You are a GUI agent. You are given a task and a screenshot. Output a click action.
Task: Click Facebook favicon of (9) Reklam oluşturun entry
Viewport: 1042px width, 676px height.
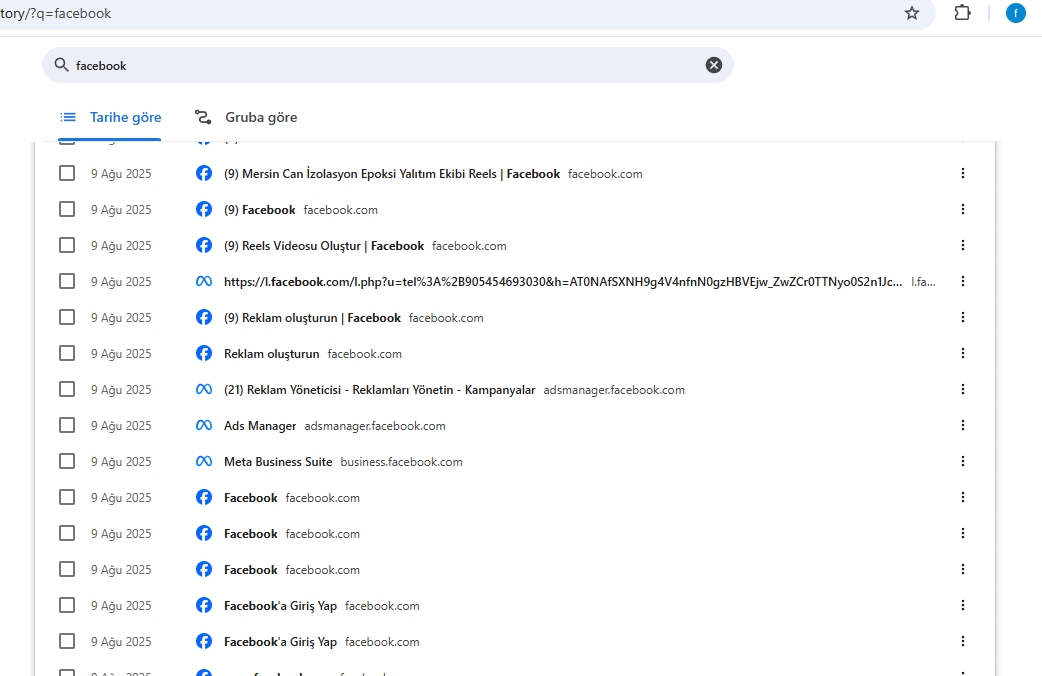pyautogui.click(x=204, y=317)
